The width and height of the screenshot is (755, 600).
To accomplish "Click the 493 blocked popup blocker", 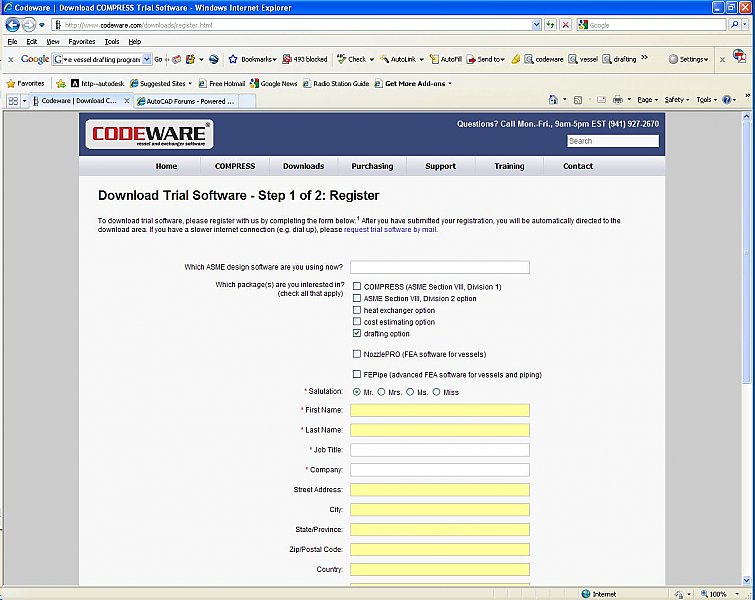I will point(305,59).
